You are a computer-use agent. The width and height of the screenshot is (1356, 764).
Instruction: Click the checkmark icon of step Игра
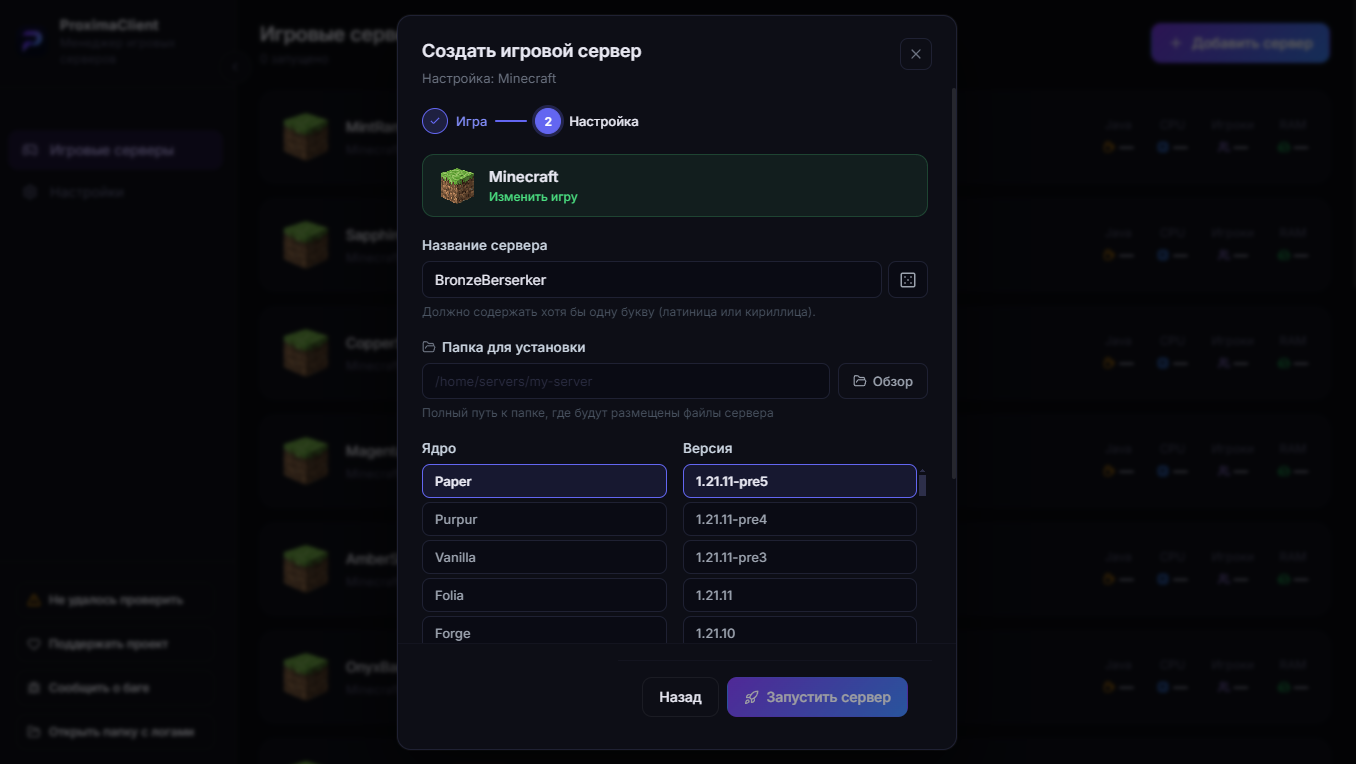click(435, 121)
